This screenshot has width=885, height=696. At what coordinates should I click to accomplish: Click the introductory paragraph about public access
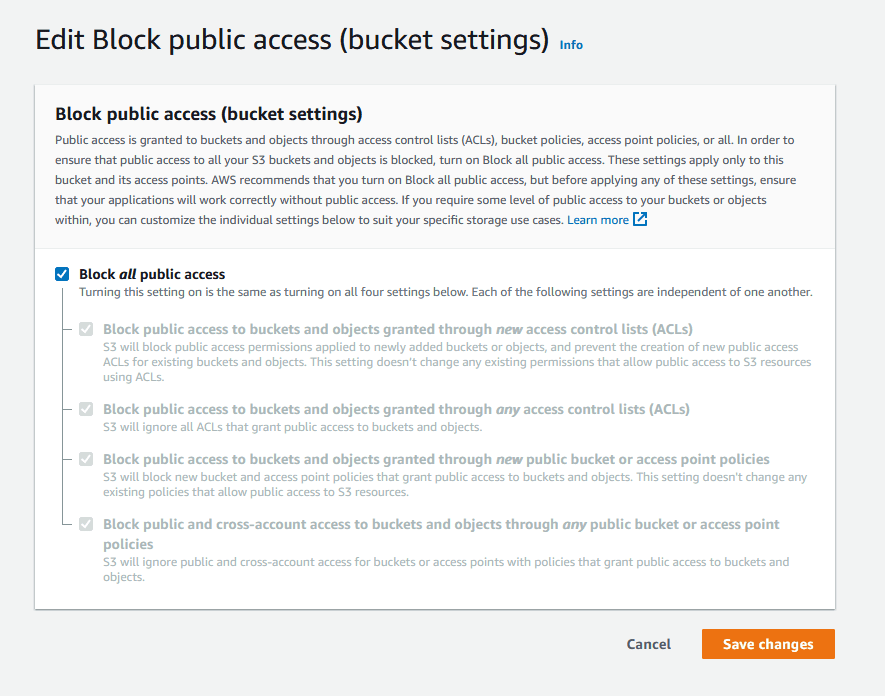[x=426, y=180]
